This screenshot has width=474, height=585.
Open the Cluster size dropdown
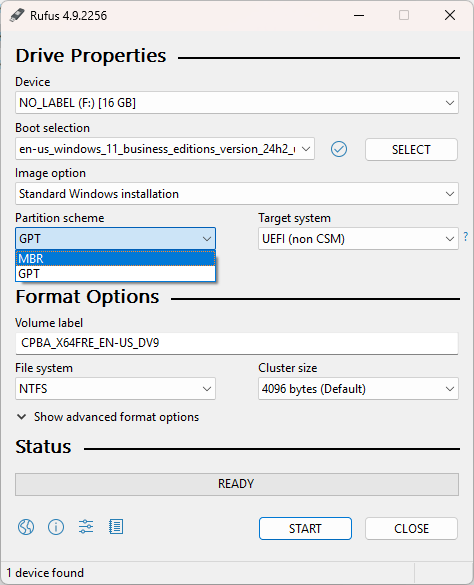[358, 388]
